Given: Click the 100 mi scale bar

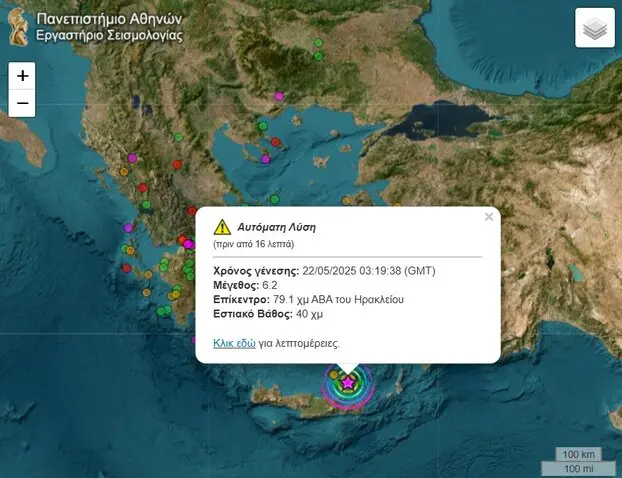Looking at the screenshot, I should coord(577,468).
